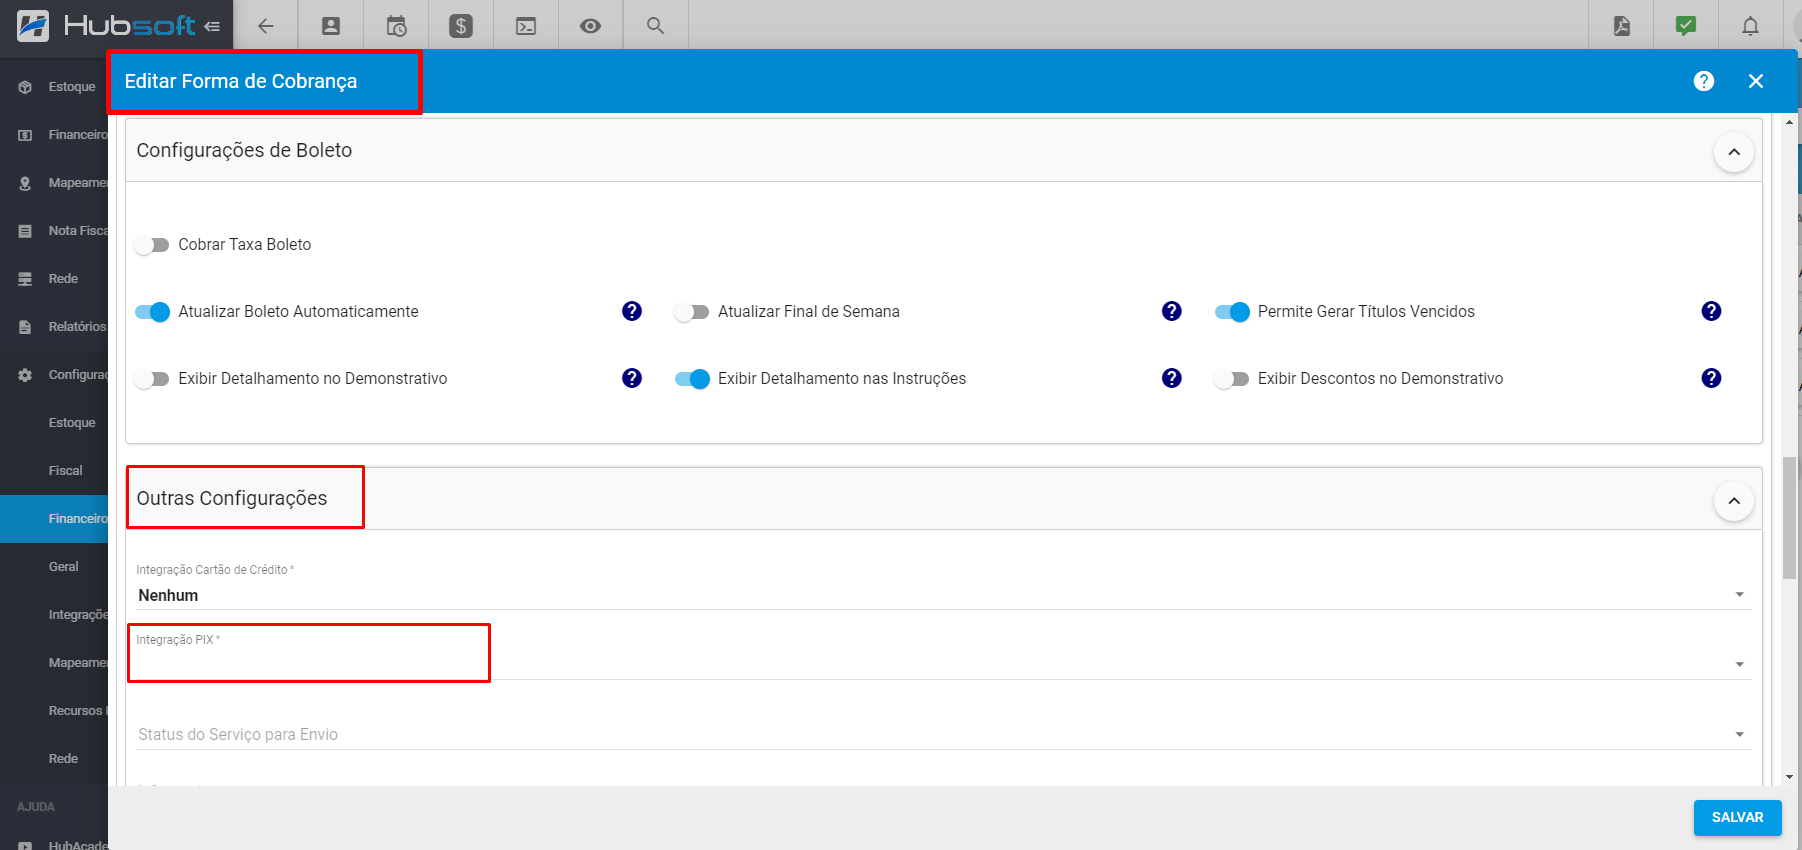The image size is (1802, 850).
Task: Show help for Permite Gerar Títulos Vencidos
Action: [1711, 311]
